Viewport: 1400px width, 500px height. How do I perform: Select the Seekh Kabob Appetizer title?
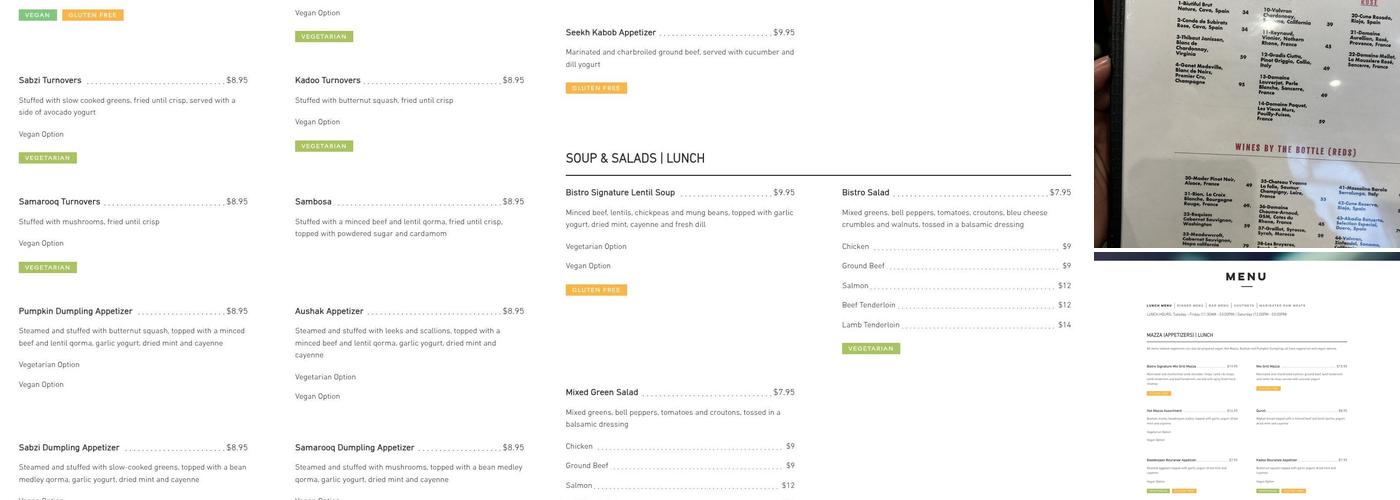(611, 33)
